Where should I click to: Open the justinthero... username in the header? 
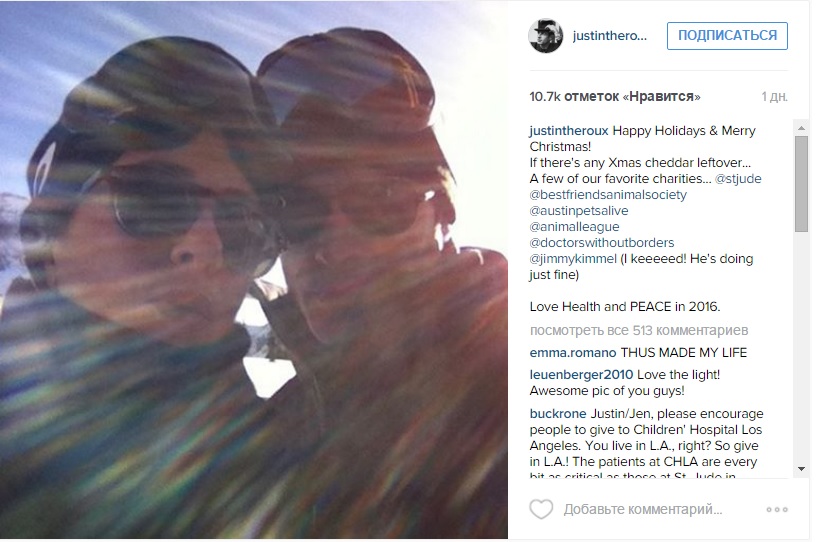click(610, 36)
